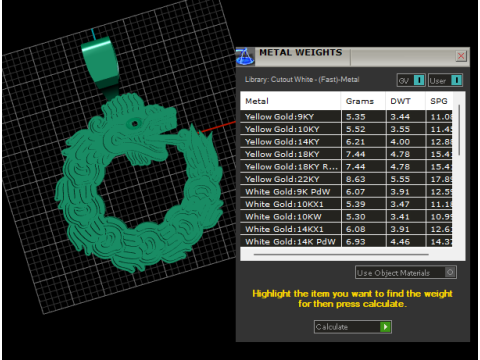Select the Yellow Gold:18KY row
Image resolution: width=480 pixels, height=360 pixels.
pos(346,154)
